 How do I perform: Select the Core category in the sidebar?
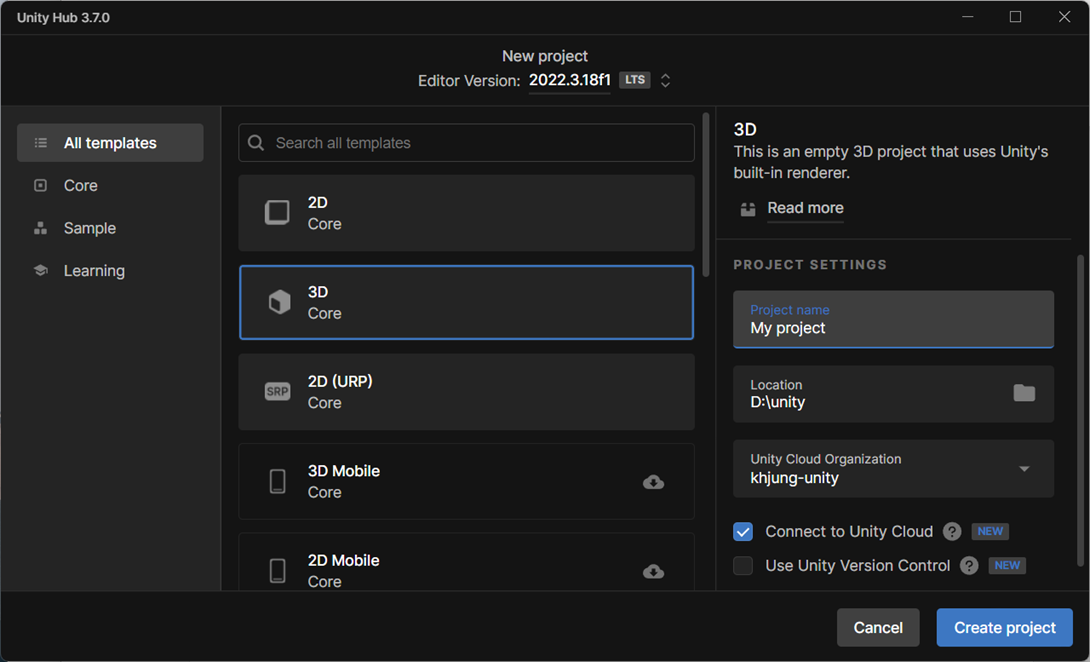(81, 186)
